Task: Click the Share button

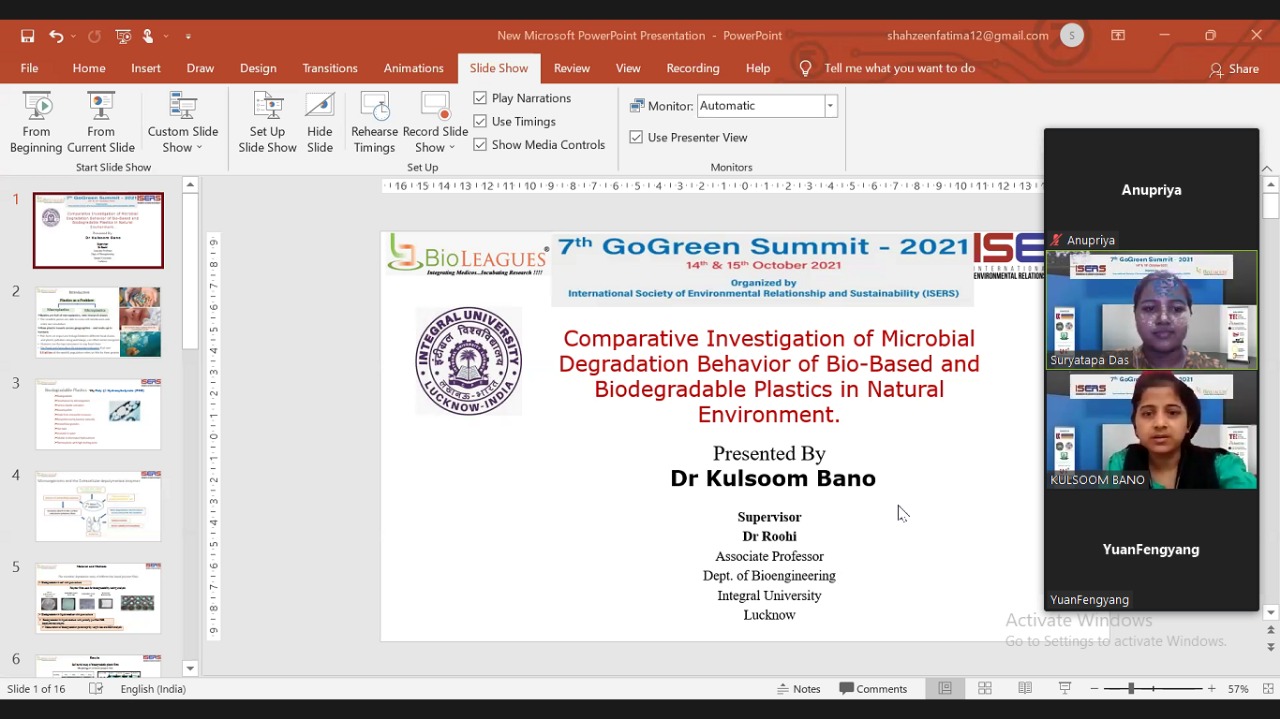Action: point(1234,69)
